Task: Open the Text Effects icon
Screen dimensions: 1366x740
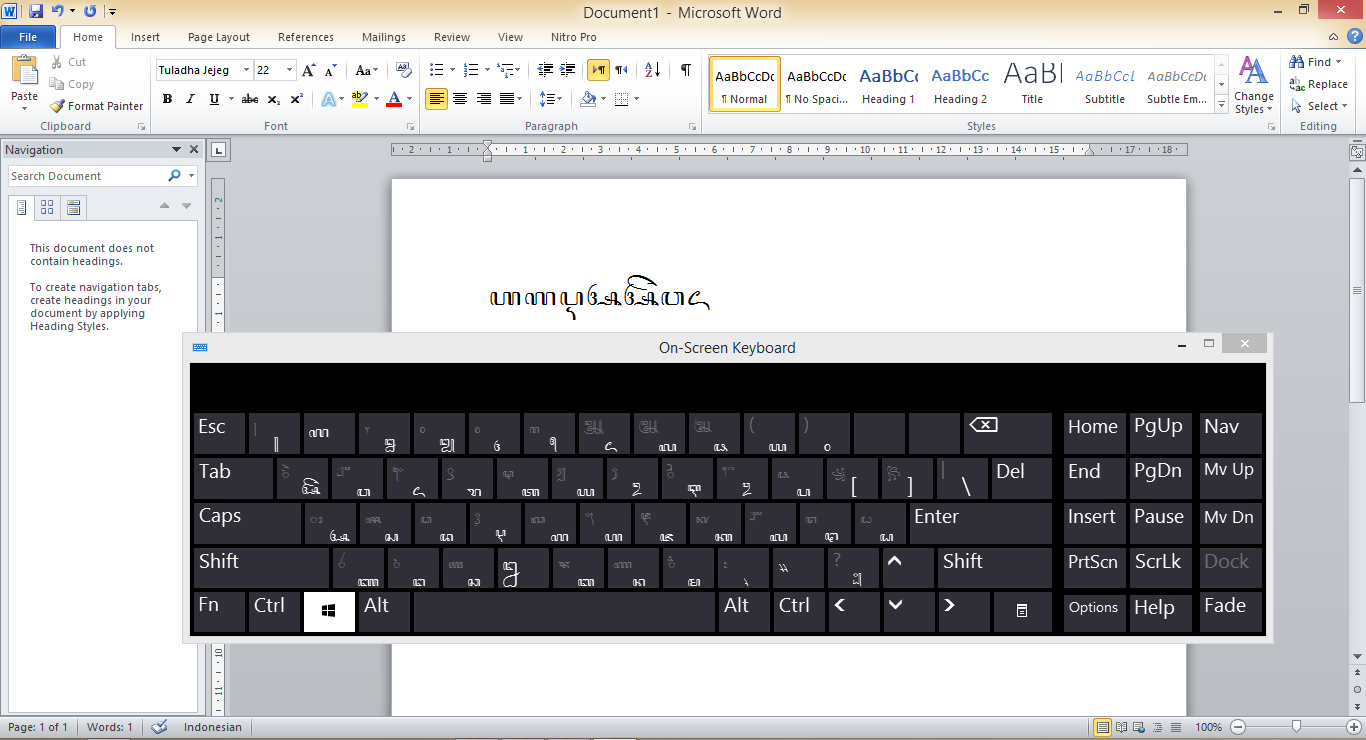Action: [x=330, y=98]
